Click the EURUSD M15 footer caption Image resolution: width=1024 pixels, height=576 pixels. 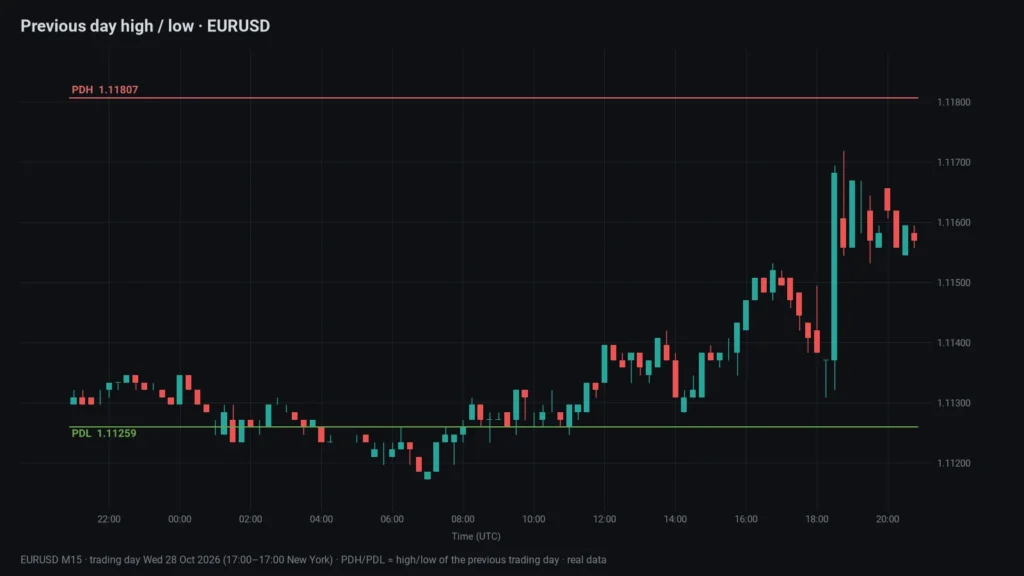click(313, 560)
